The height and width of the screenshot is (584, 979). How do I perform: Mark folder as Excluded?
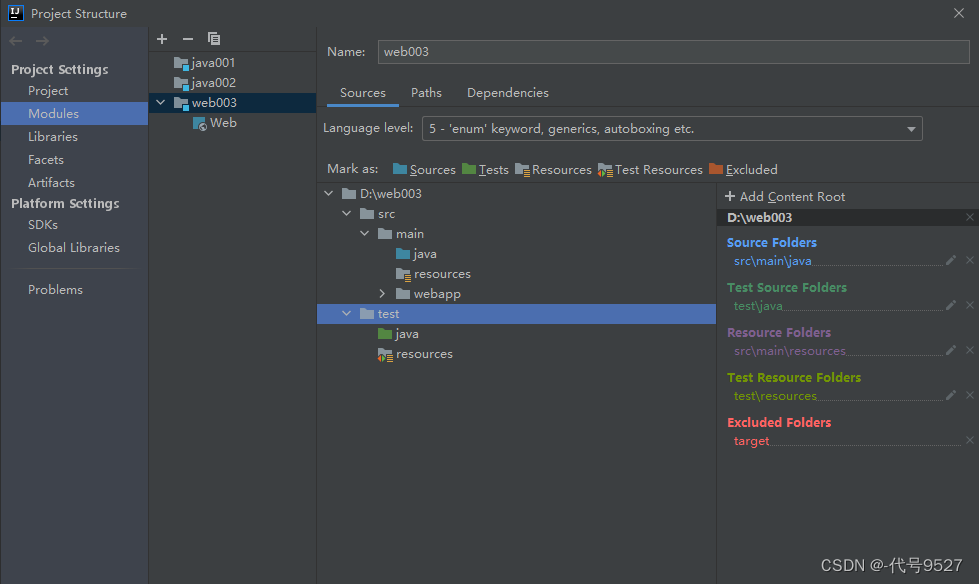coord(743,170)
